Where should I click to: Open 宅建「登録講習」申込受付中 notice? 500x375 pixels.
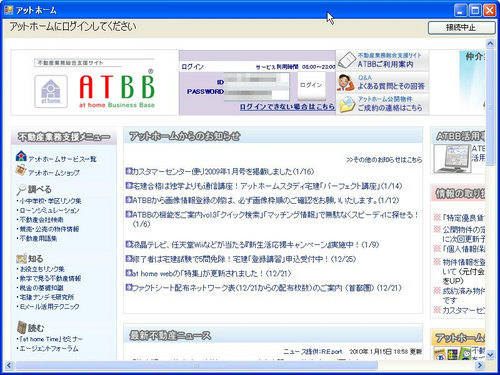244,259
